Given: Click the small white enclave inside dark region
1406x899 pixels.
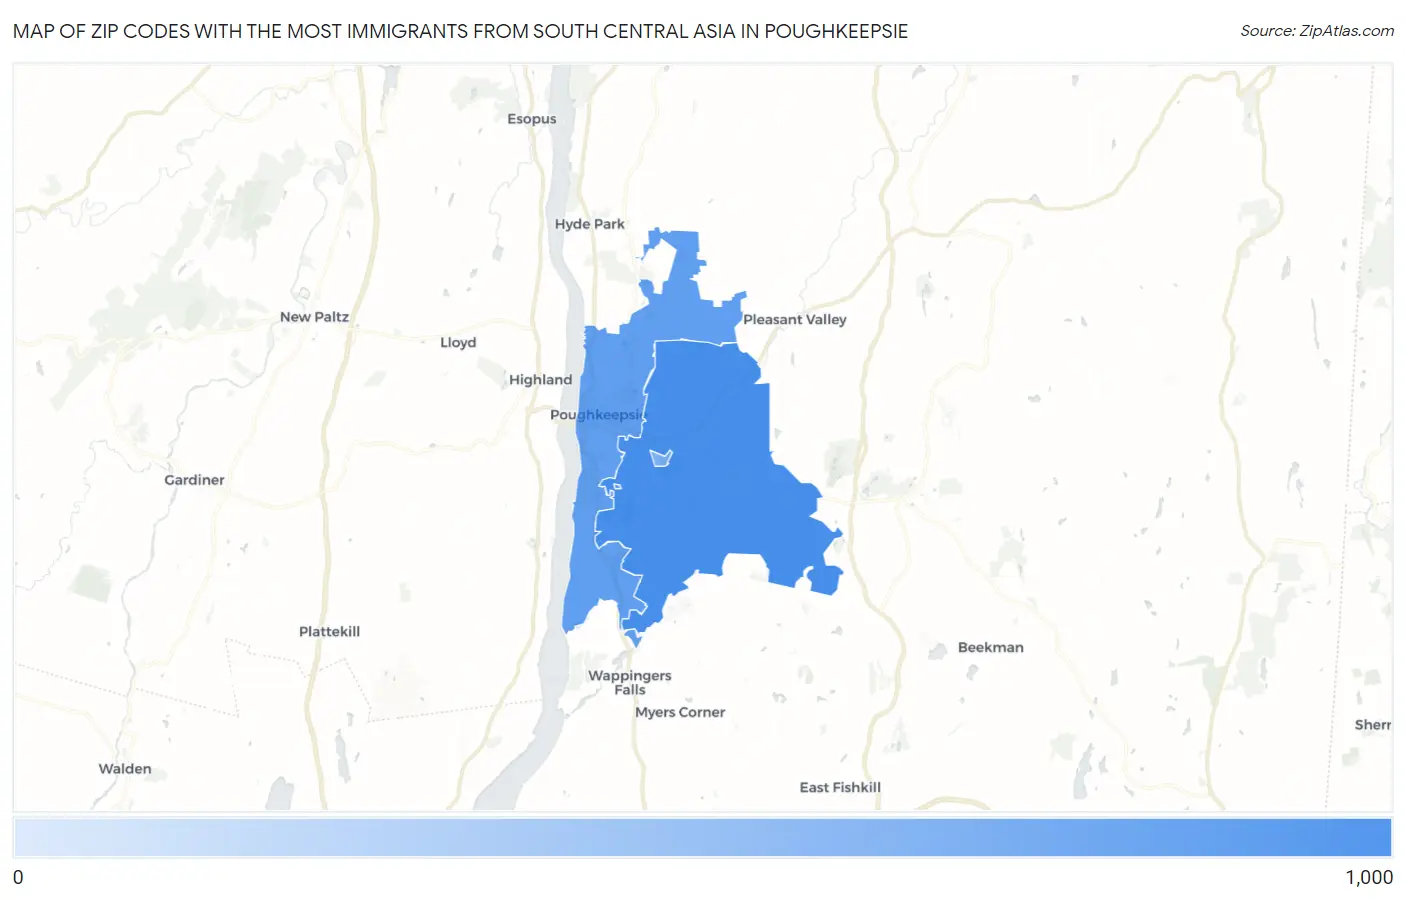Looking at the screenshot, I should tap(661, 458).
